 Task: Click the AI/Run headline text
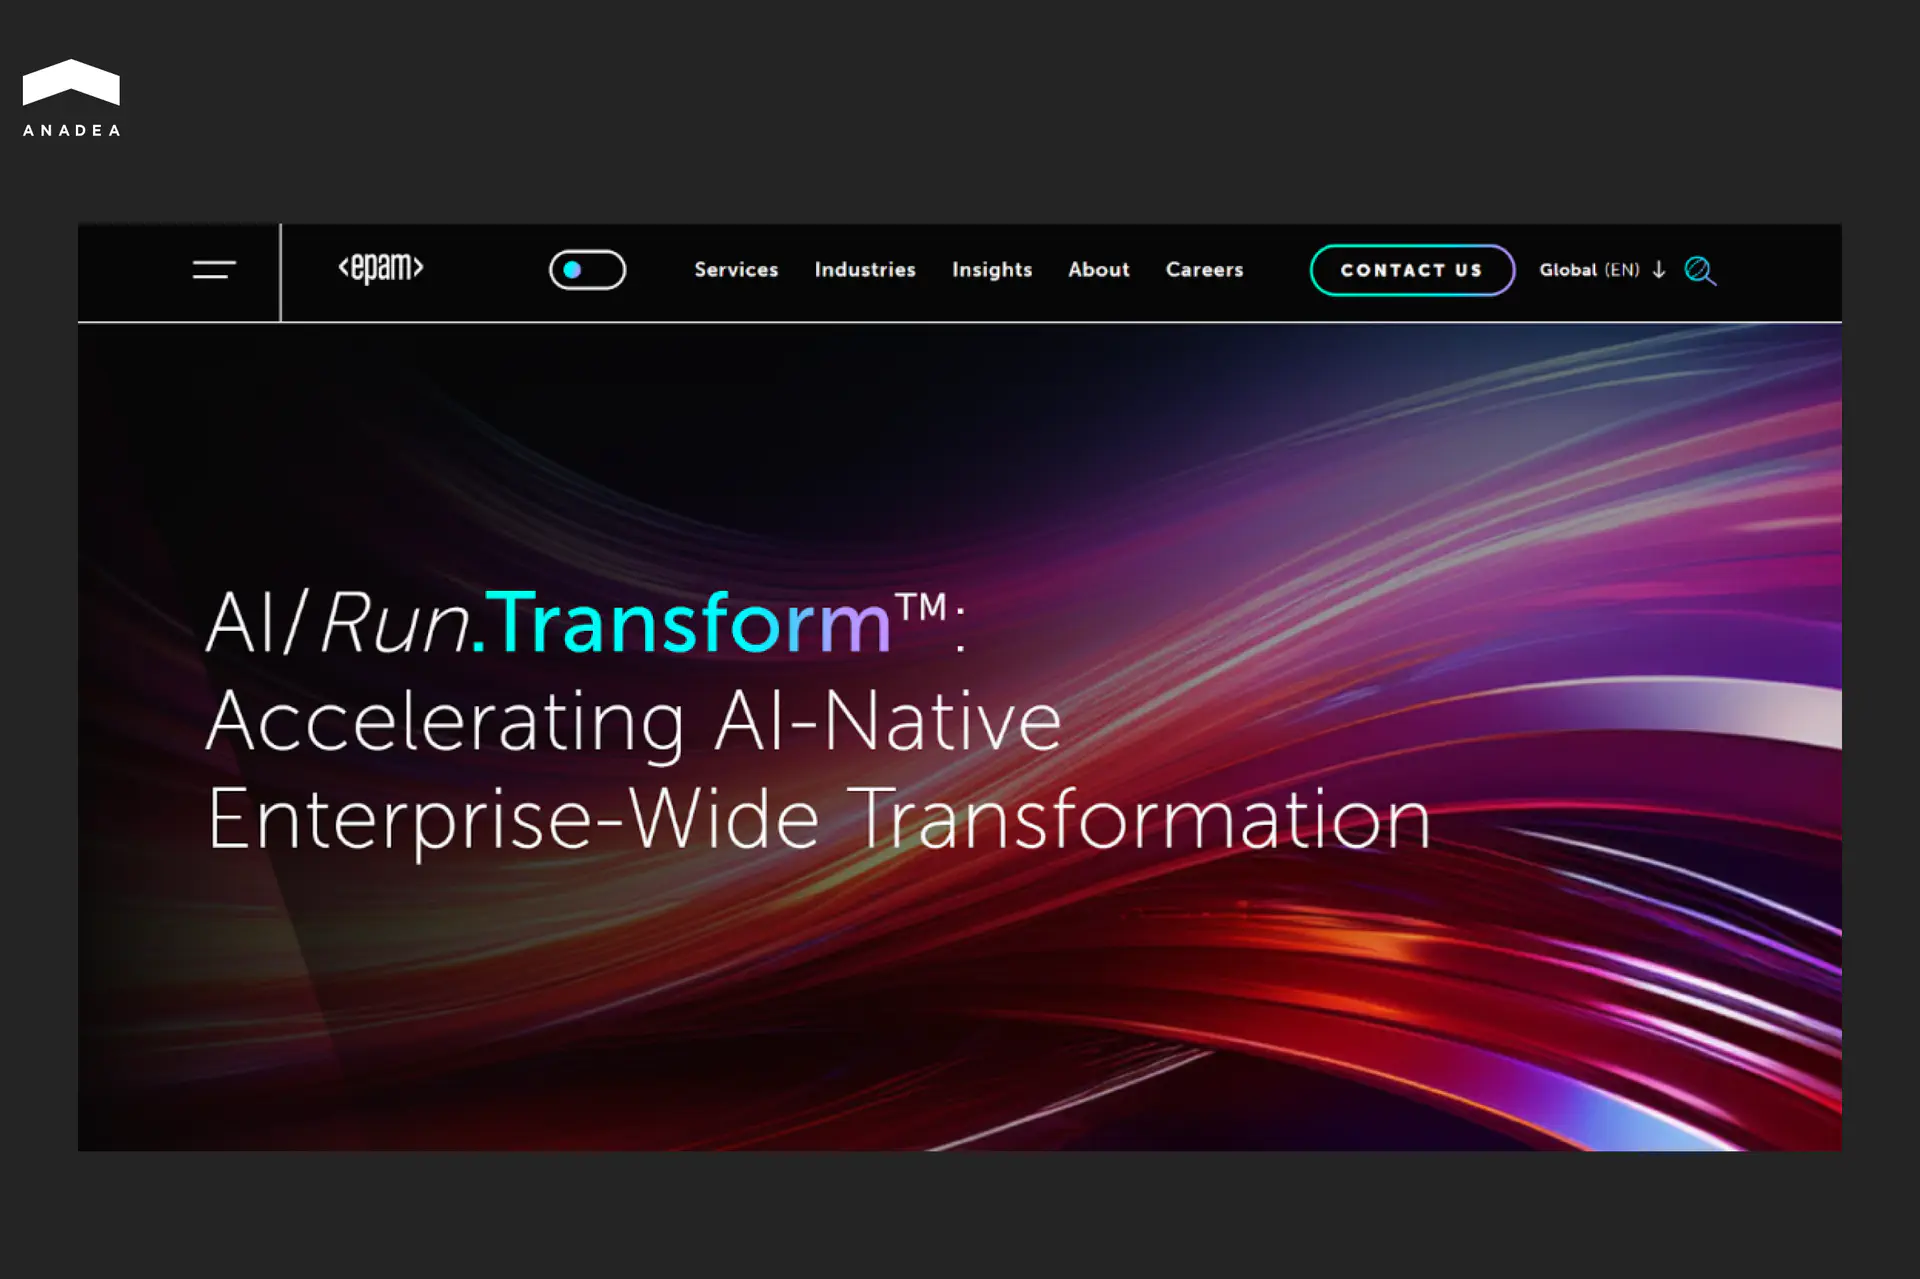(336, 623)
